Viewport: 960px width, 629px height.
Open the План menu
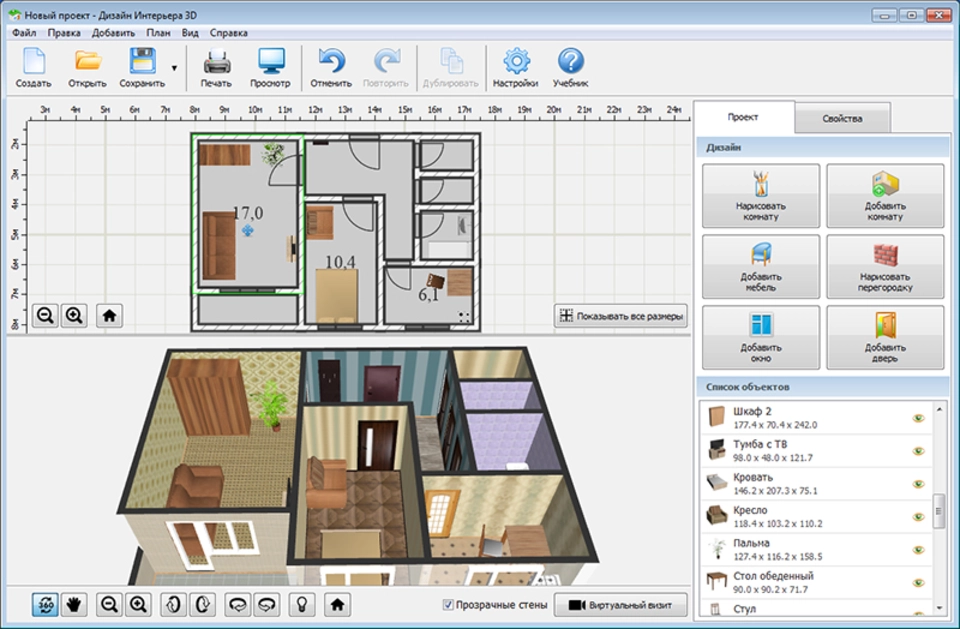point(158,33)
